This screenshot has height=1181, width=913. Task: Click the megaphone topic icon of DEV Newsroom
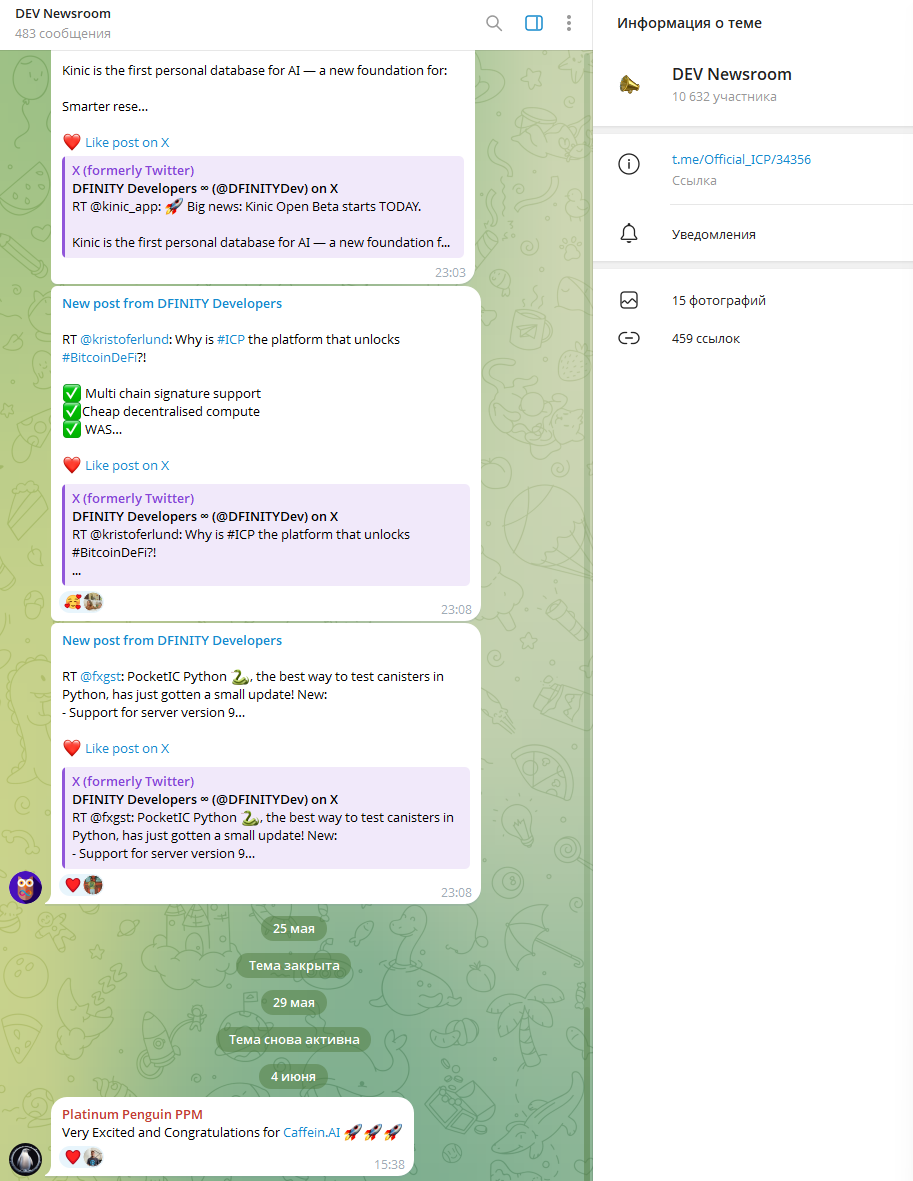pos(631,84)
